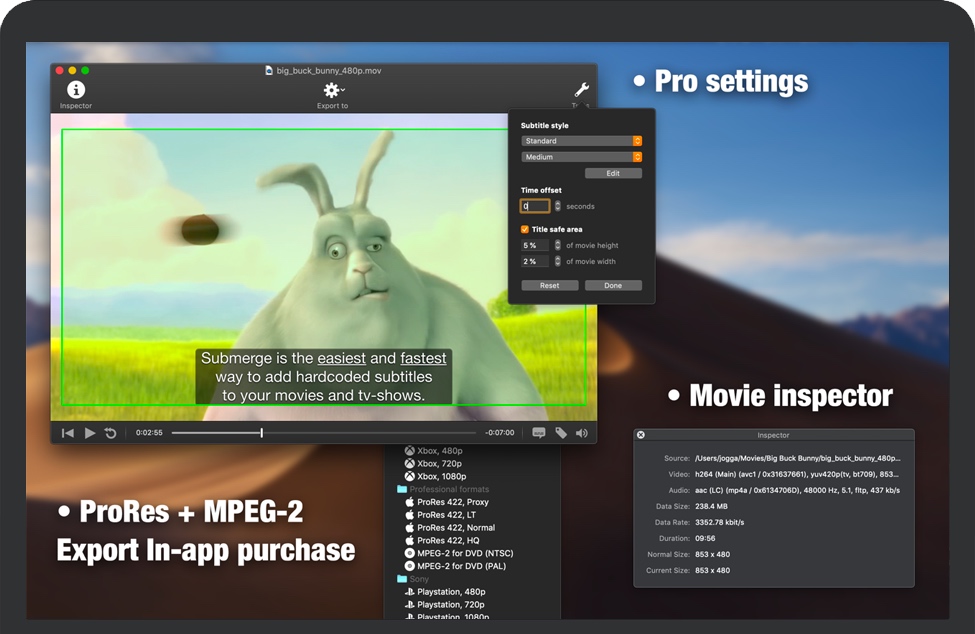
Task: Click the Time offset seconds field
Action: (x=536, y=205)
